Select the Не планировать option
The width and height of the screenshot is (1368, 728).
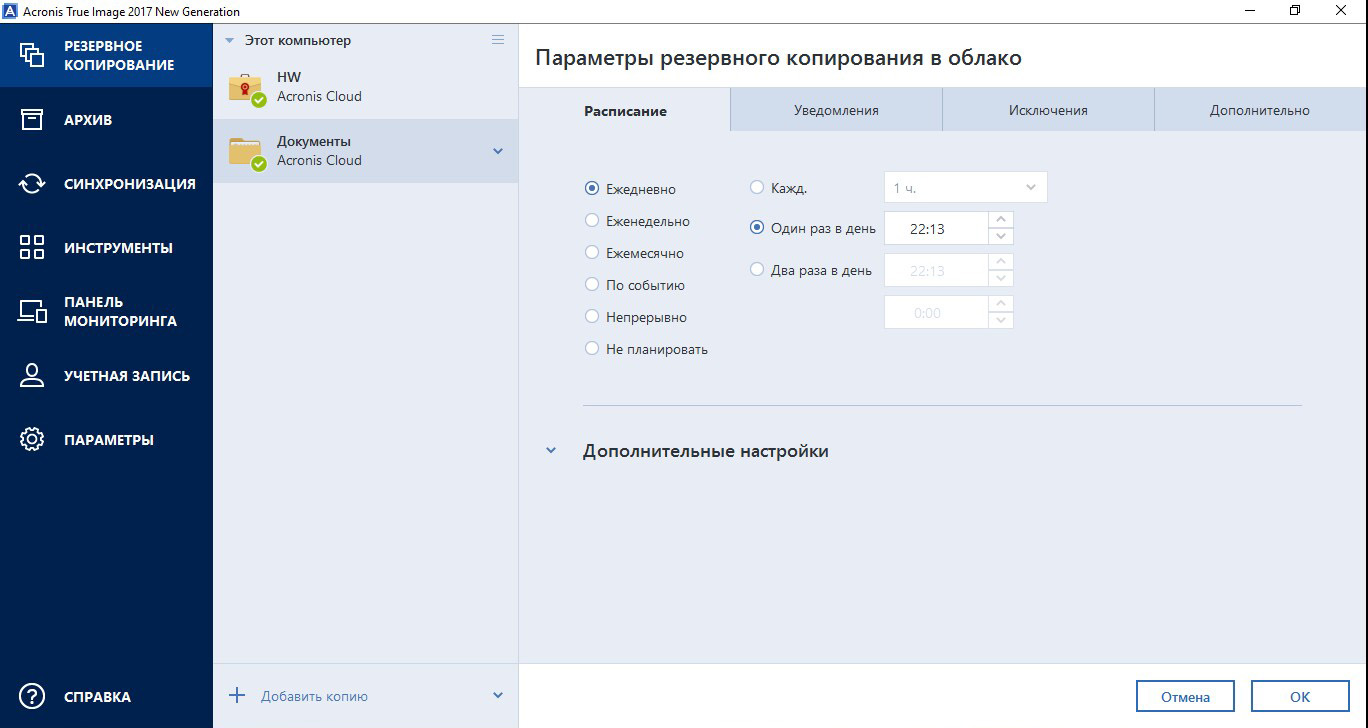[x=592, y=348]
